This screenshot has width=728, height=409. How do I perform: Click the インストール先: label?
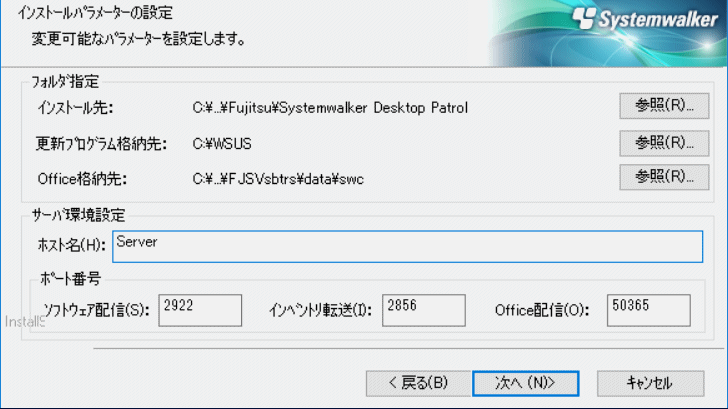75,108
